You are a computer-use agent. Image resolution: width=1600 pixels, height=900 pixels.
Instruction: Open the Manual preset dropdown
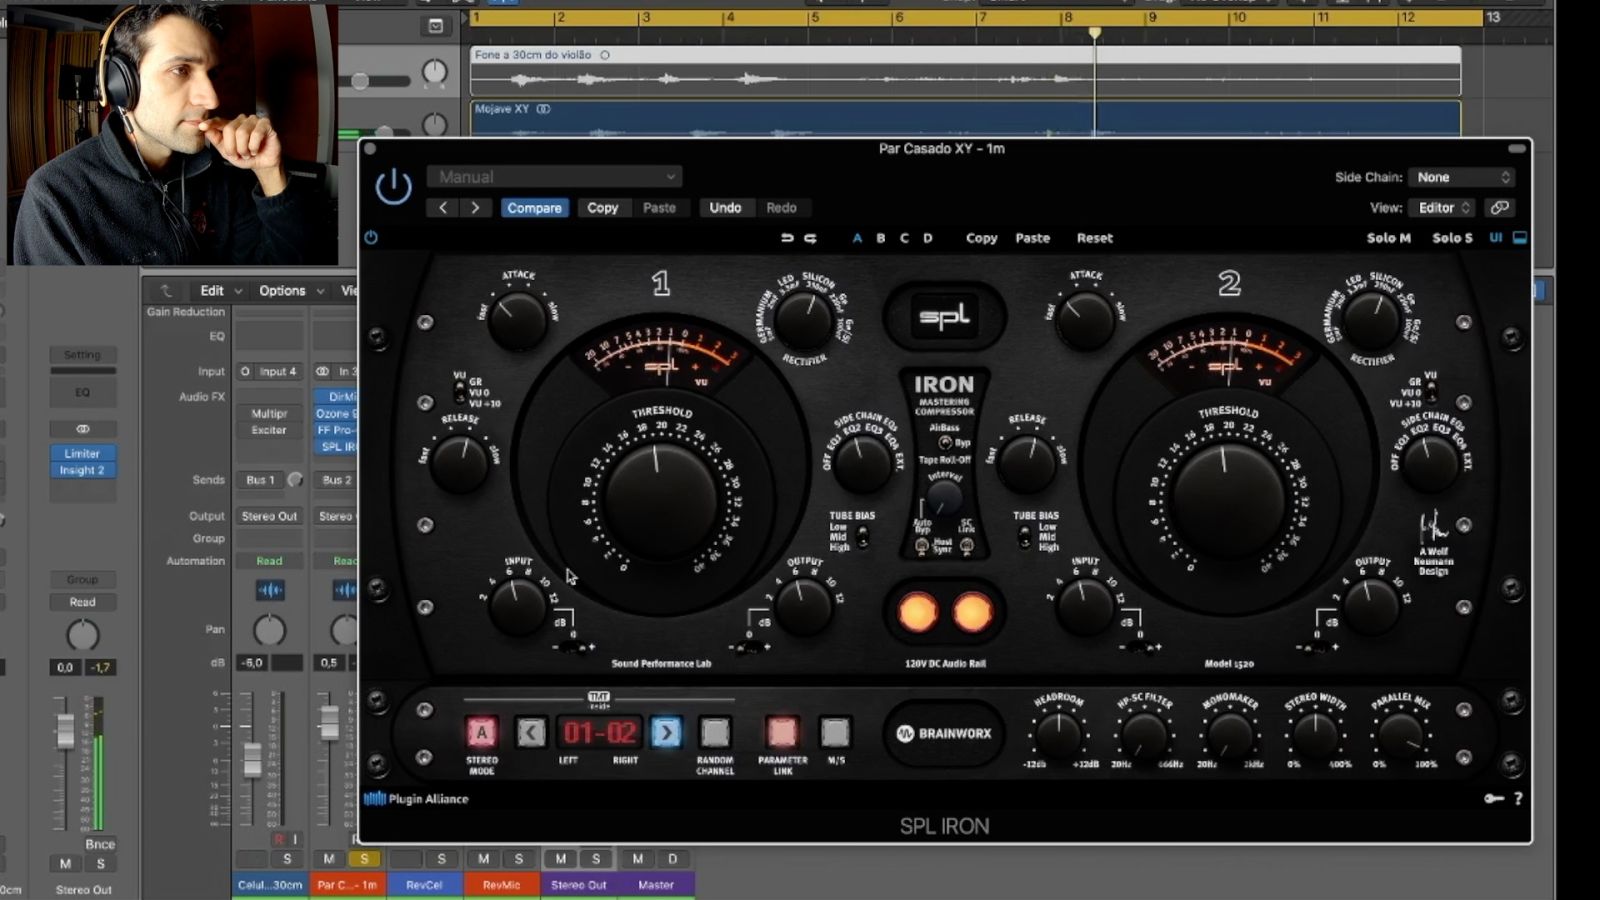click(554, 177)
